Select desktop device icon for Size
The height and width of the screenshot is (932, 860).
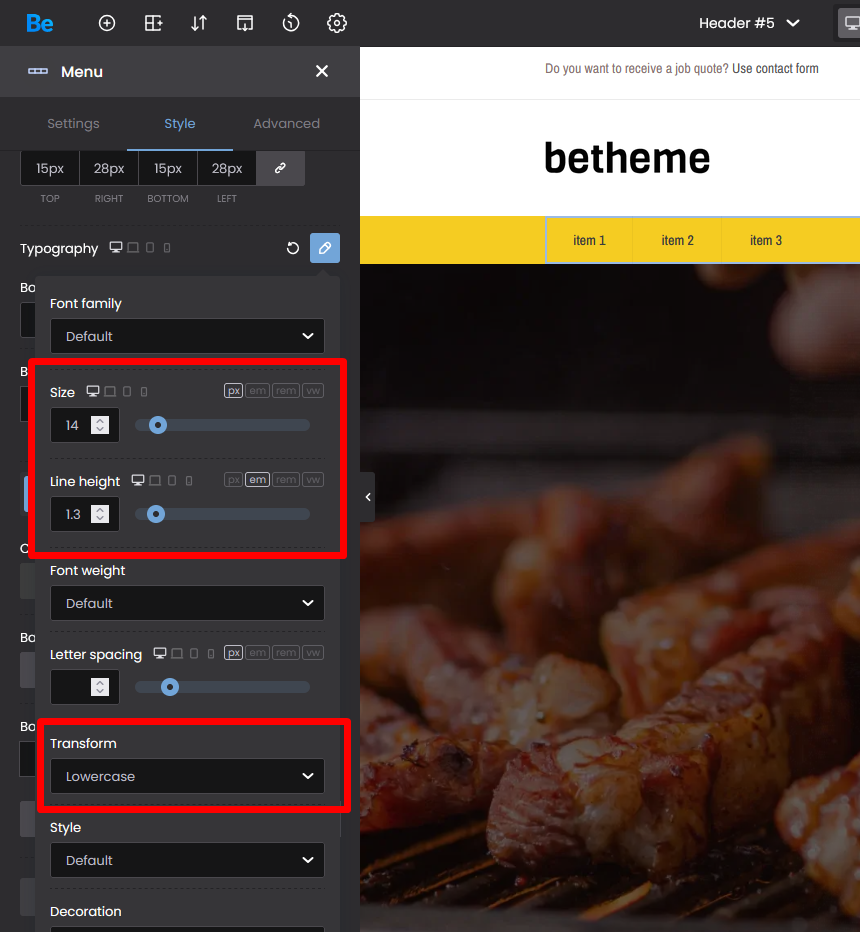point(93,391)
